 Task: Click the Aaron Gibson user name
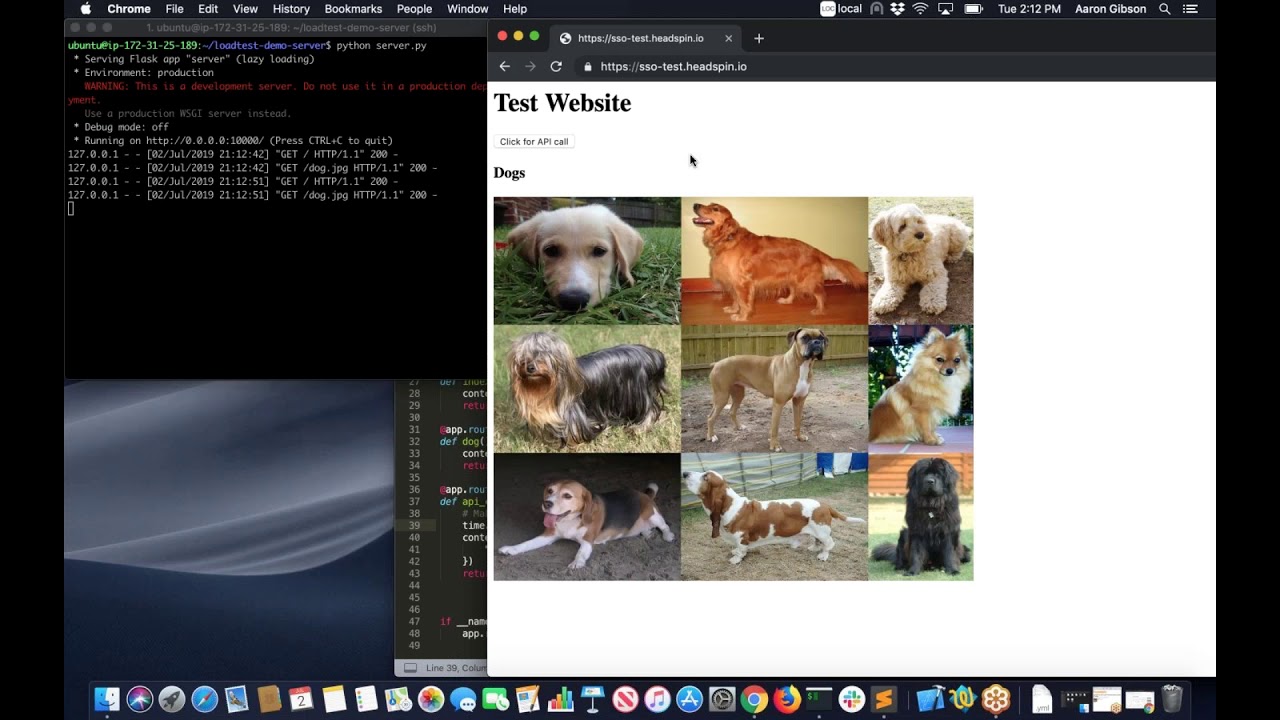click(1110, 9)
